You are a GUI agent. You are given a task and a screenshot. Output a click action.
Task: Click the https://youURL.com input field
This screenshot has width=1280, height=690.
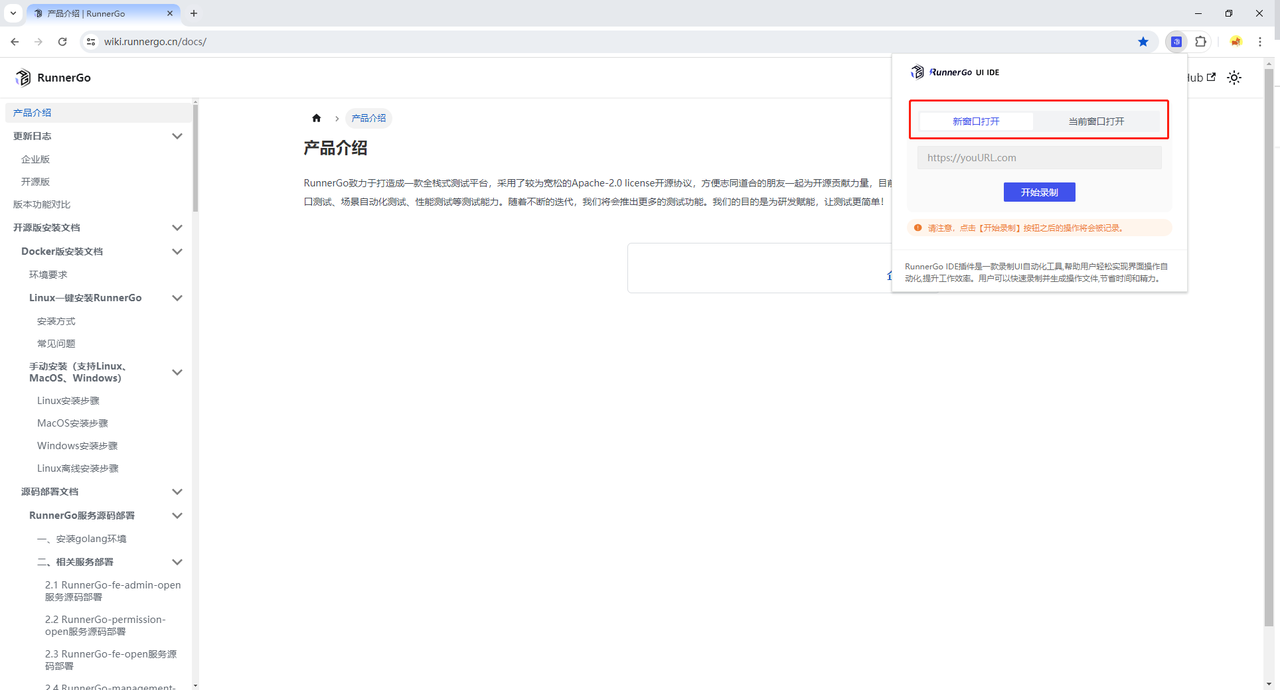pos(1039,158)
